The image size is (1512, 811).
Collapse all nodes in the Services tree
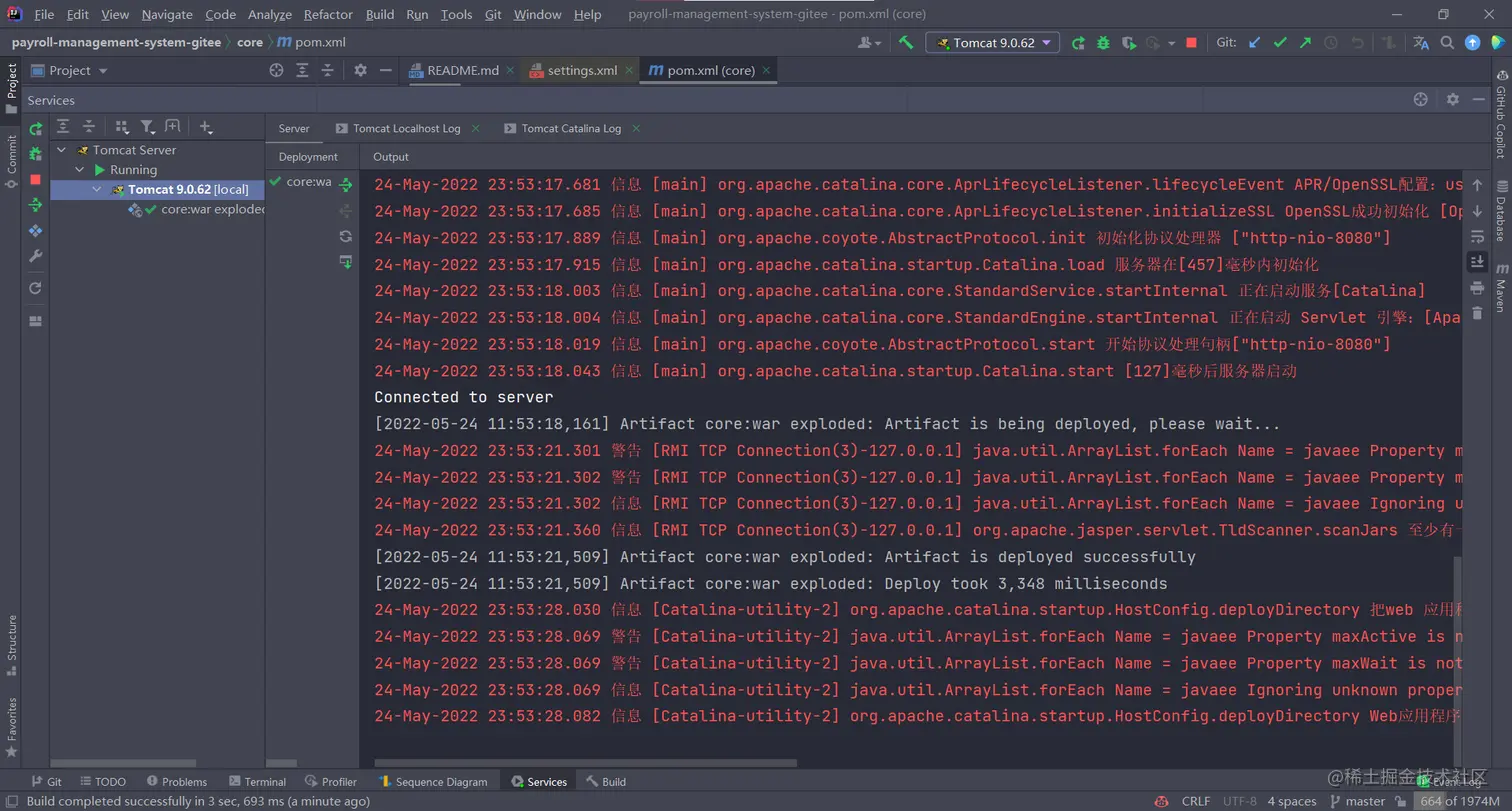coord(89,127)
